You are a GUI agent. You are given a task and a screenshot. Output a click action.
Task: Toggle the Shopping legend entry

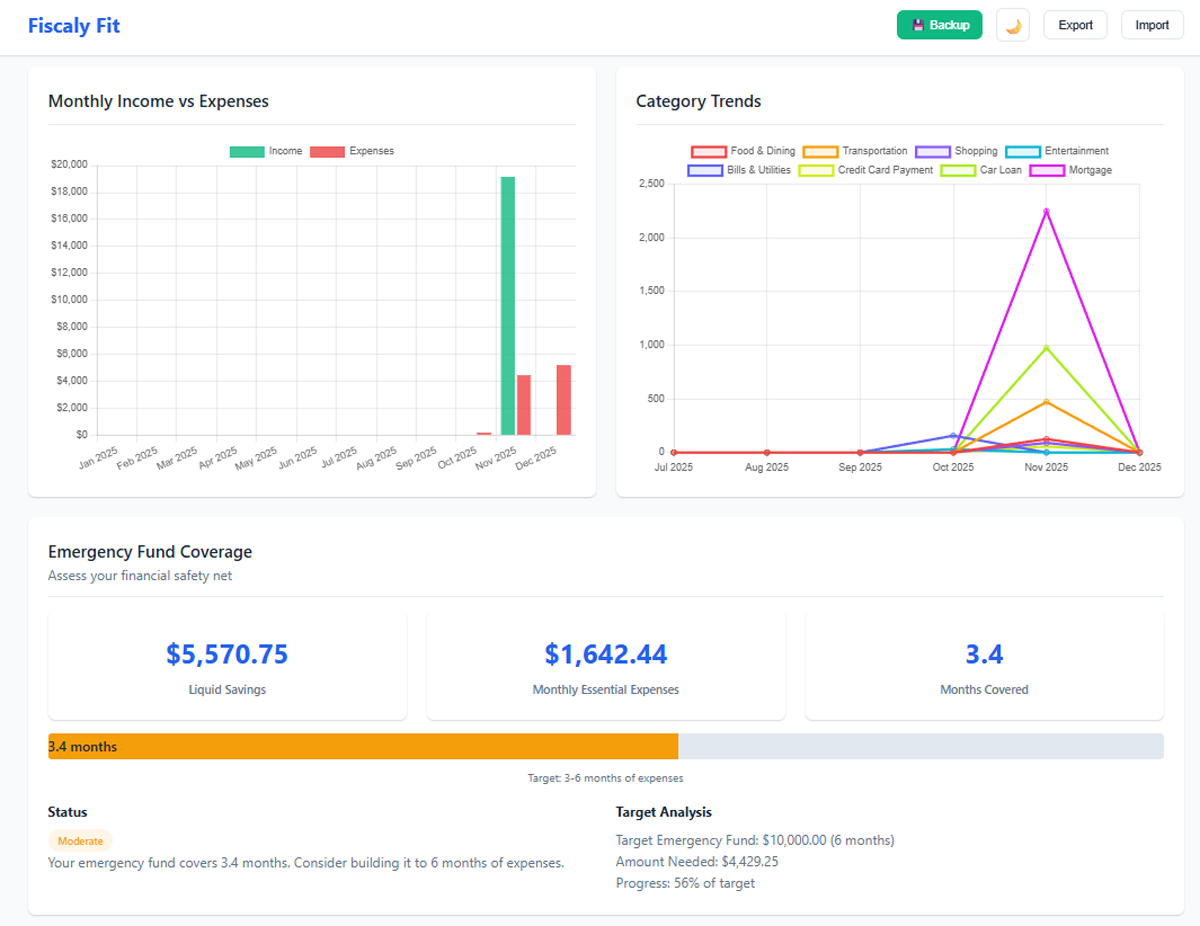click(958, 151)
